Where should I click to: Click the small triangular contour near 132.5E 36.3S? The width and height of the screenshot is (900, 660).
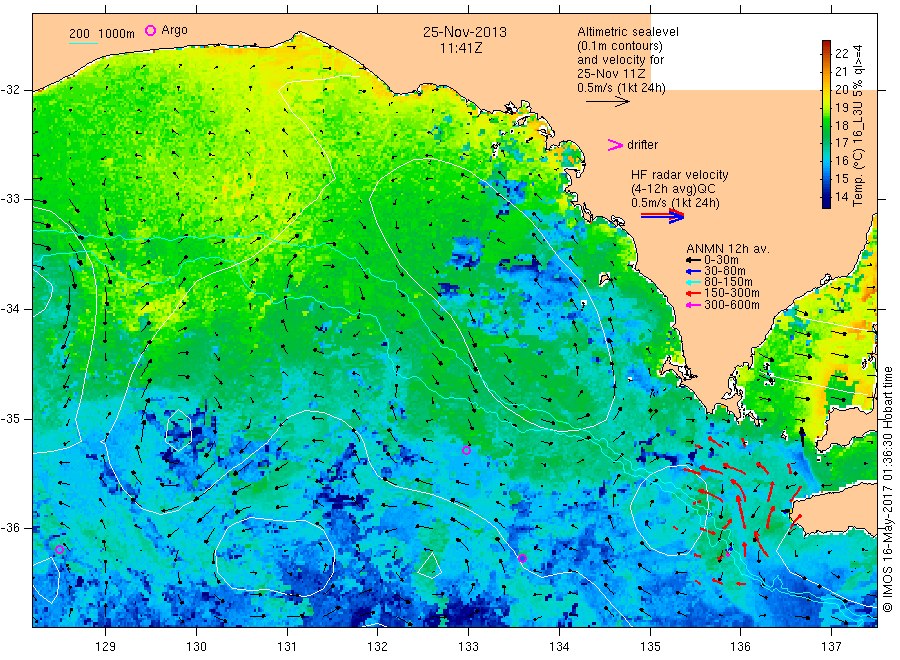pyautogui.click(x=429, y=564)
